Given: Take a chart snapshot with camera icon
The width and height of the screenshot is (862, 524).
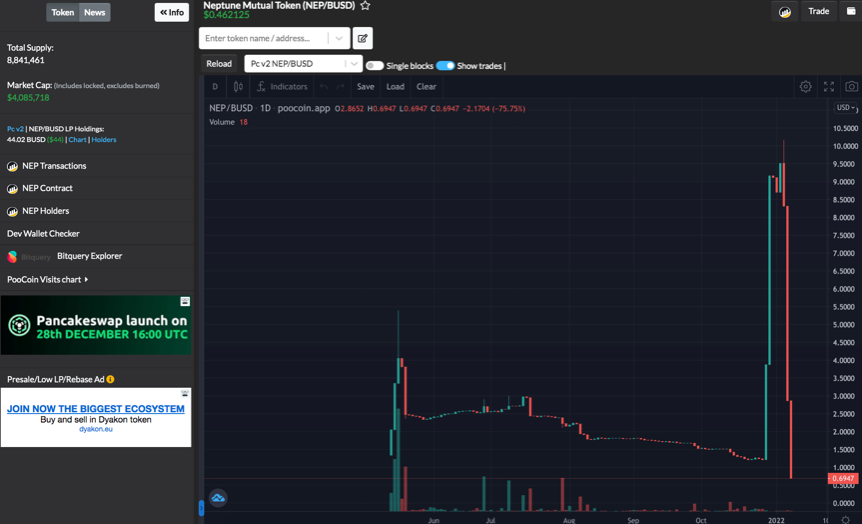Looking at the screenshot, I should (851, 86).
